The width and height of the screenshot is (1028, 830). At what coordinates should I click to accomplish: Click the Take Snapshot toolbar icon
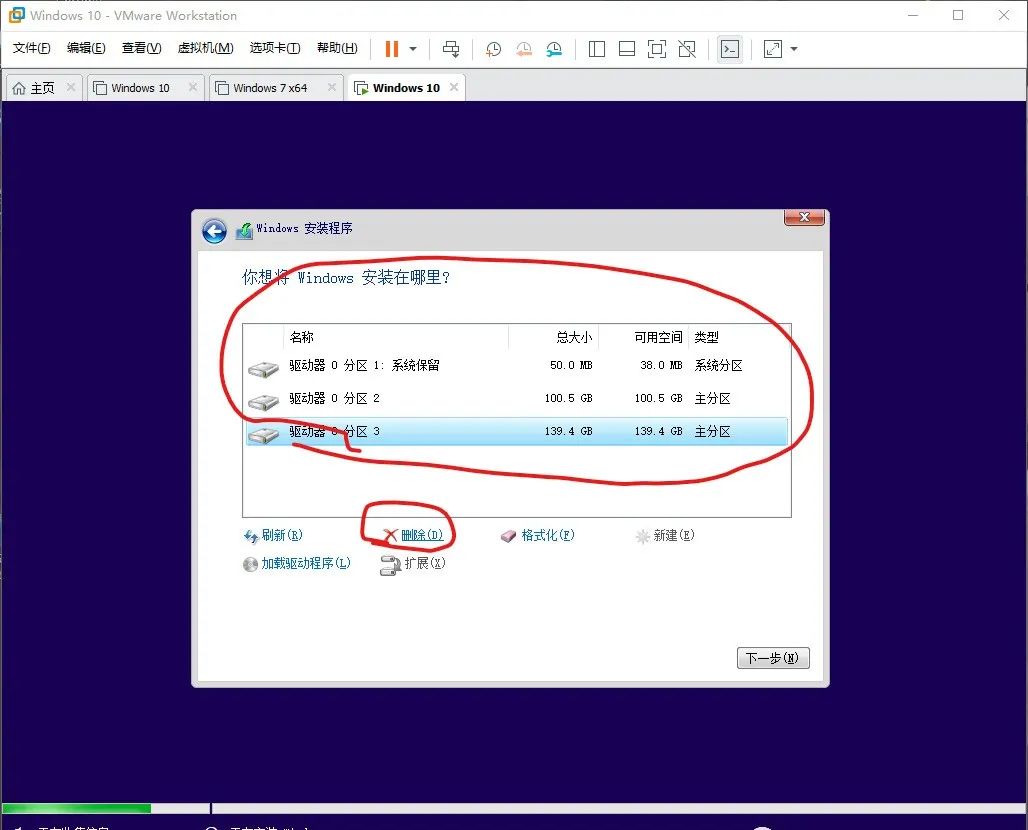[x=492, y=49]
